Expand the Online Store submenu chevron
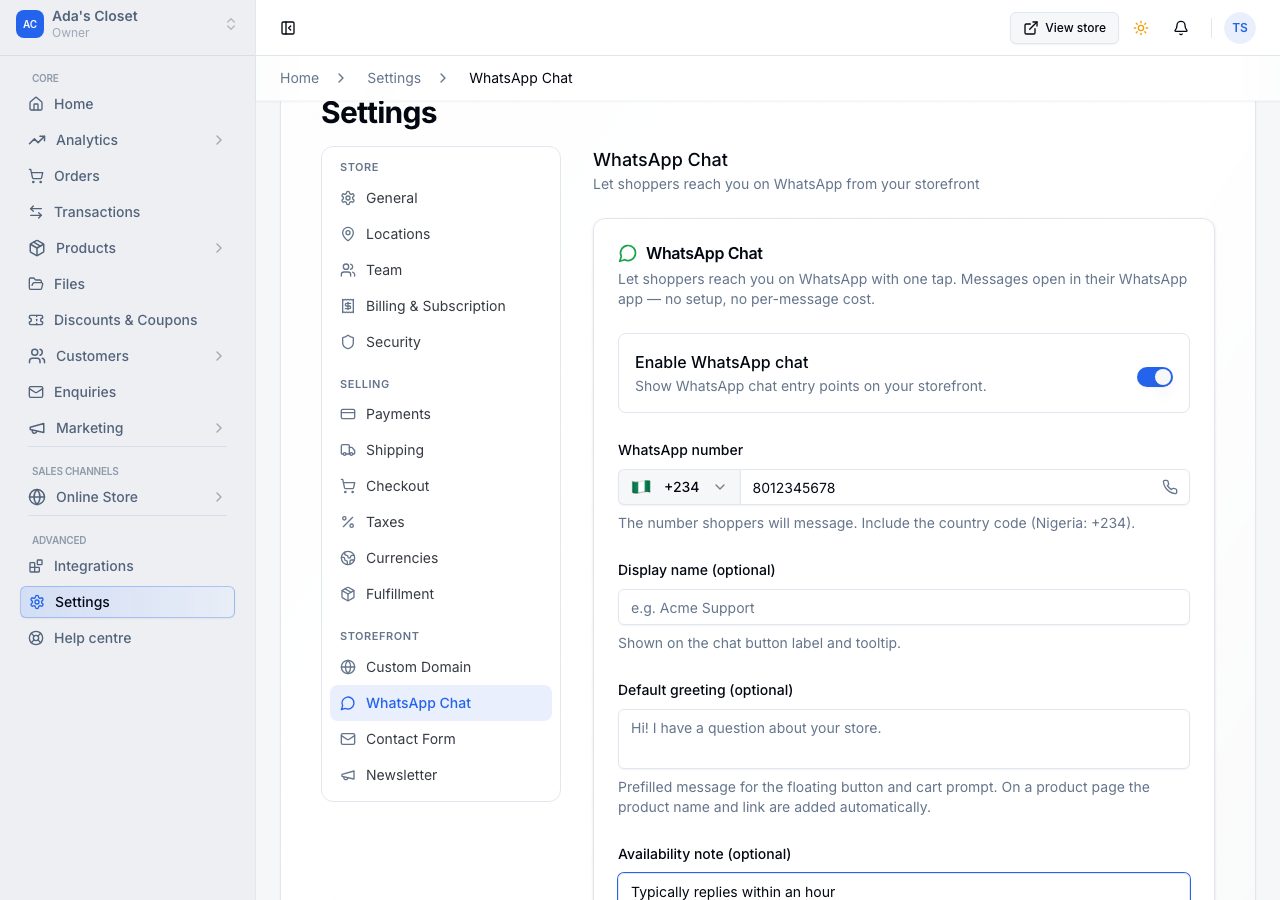 point(219,497)
